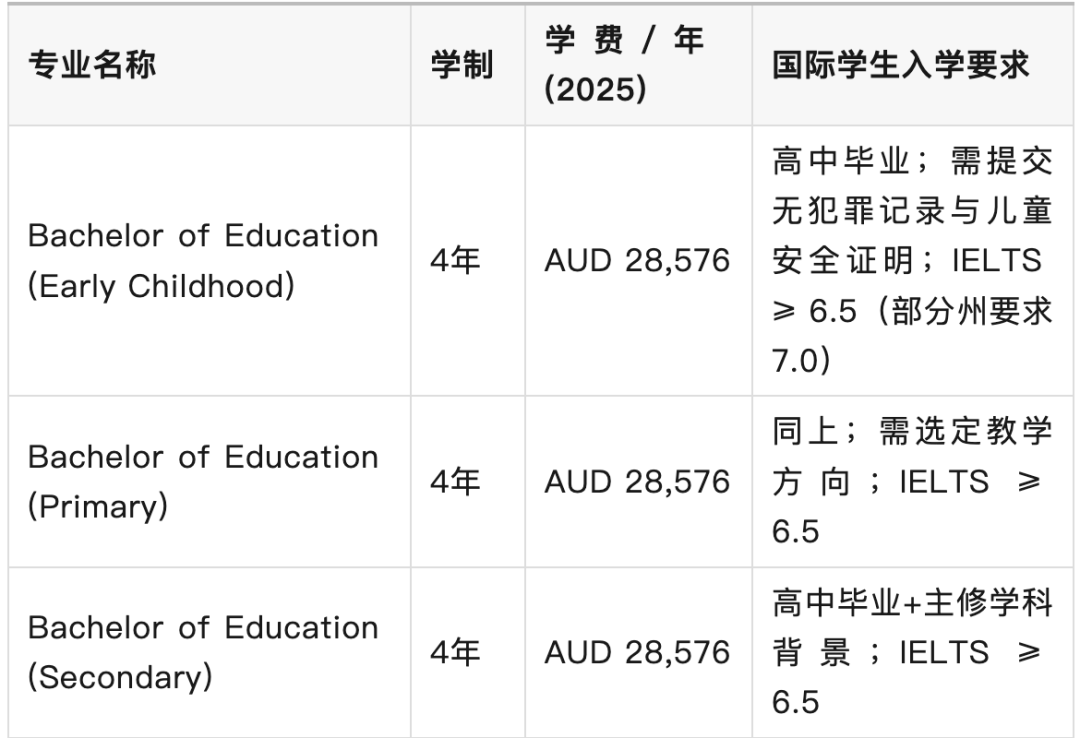1080x738 pixels.
Task: Click the 国际学生入学要求 column header
Action: 900,66
